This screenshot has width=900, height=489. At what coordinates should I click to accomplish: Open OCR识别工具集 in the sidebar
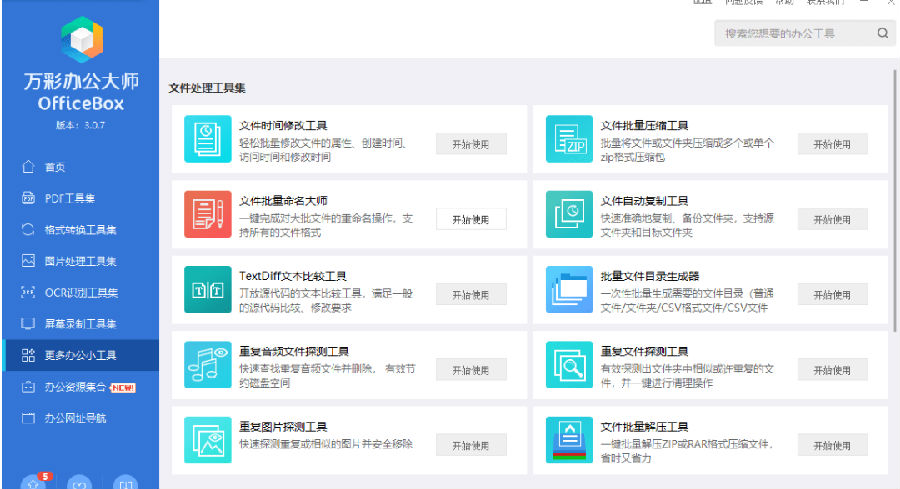pos(80,292)
